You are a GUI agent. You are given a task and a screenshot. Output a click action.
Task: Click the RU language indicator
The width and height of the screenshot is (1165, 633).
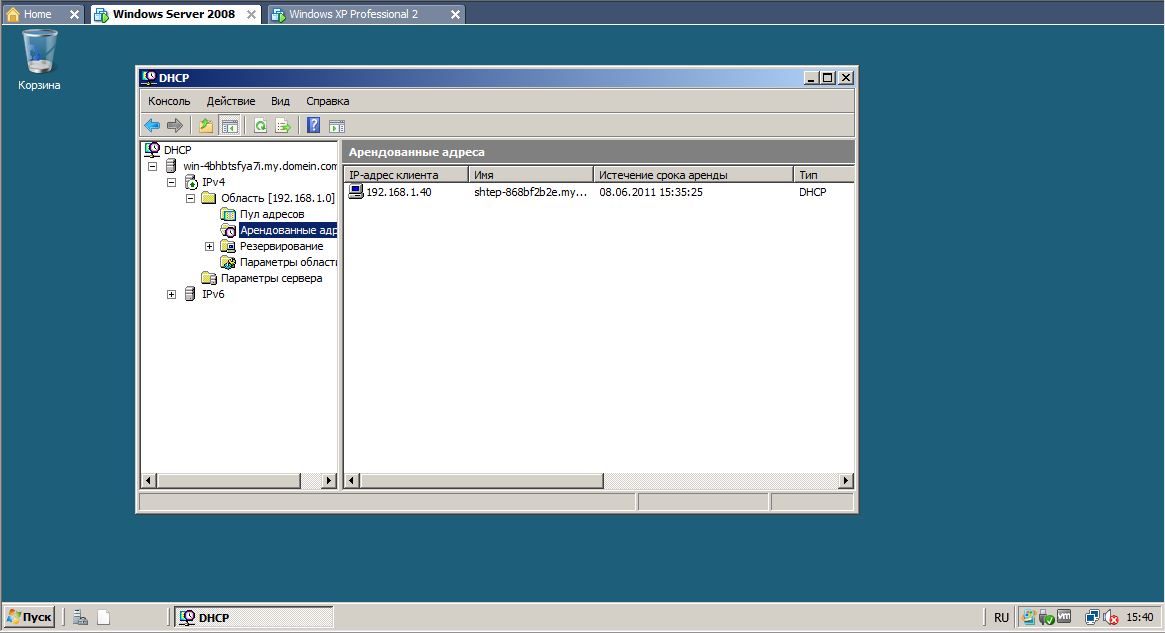[1002, 617]
